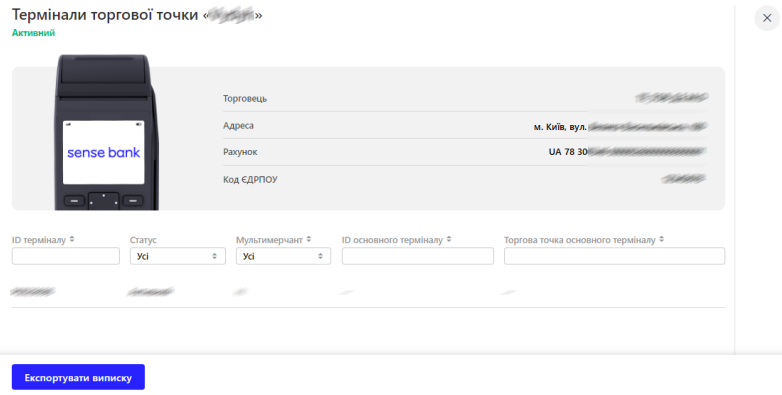This screenshot has height=395, width=782.
Task: Click the terminal row status cell
Action: point(150,291)
